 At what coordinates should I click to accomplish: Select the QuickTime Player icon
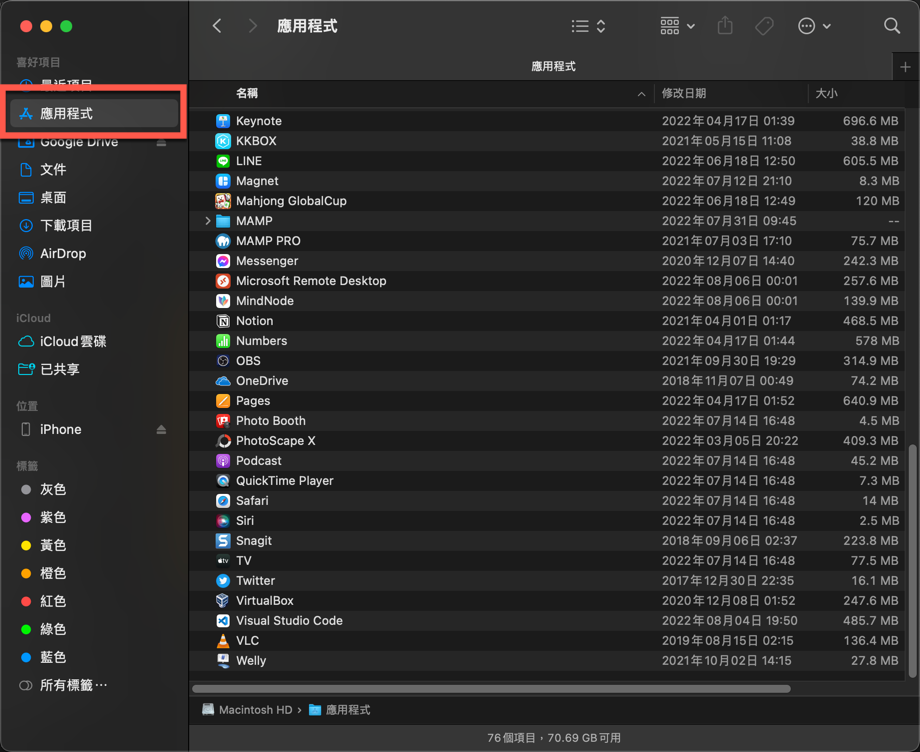[x=222, y=480]
